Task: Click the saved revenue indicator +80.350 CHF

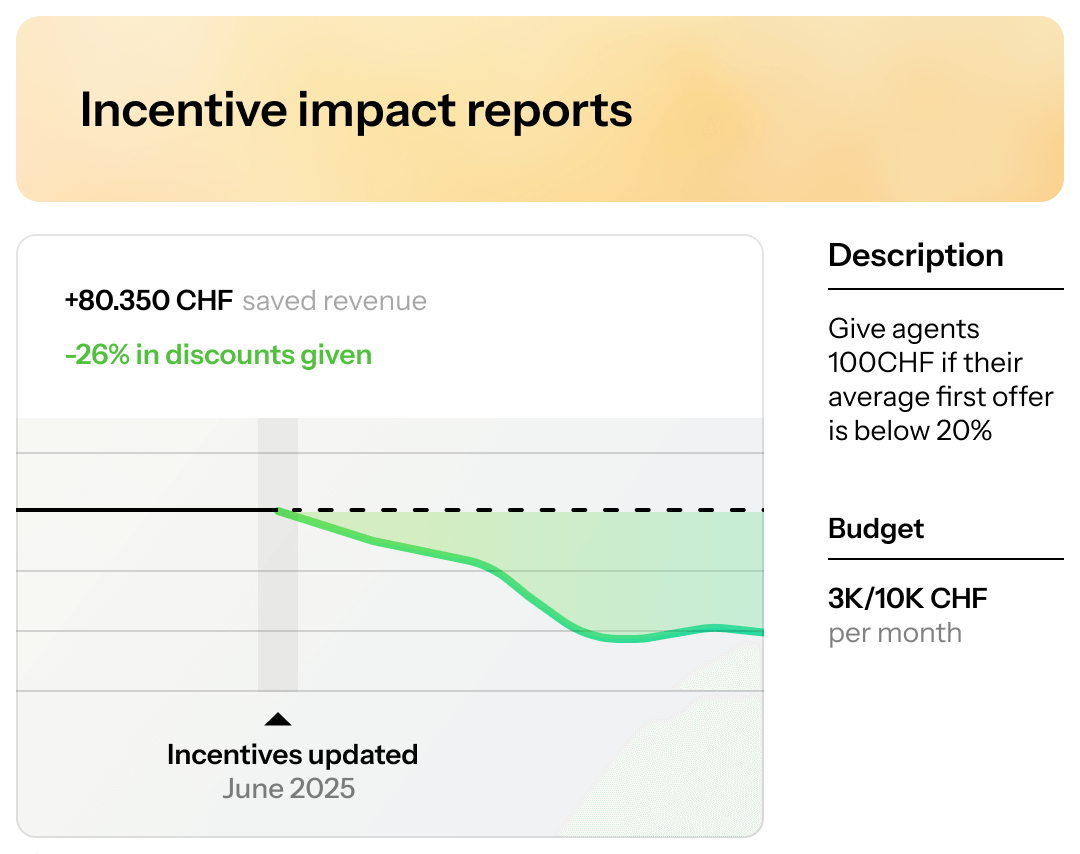Action: click(x=149, y=300)
